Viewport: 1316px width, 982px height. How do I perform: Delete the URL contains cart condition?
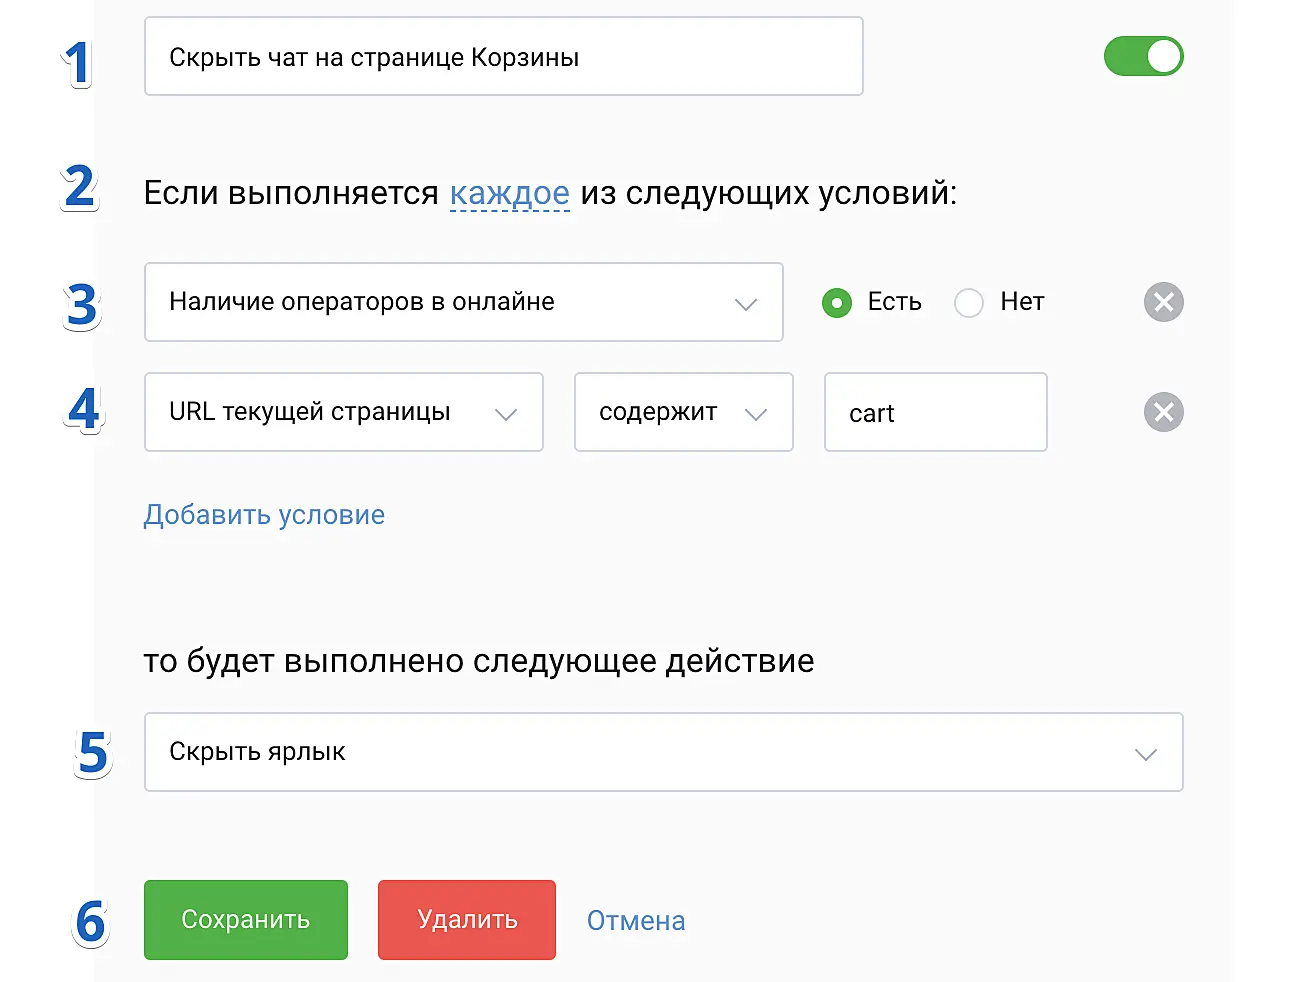1163,412
